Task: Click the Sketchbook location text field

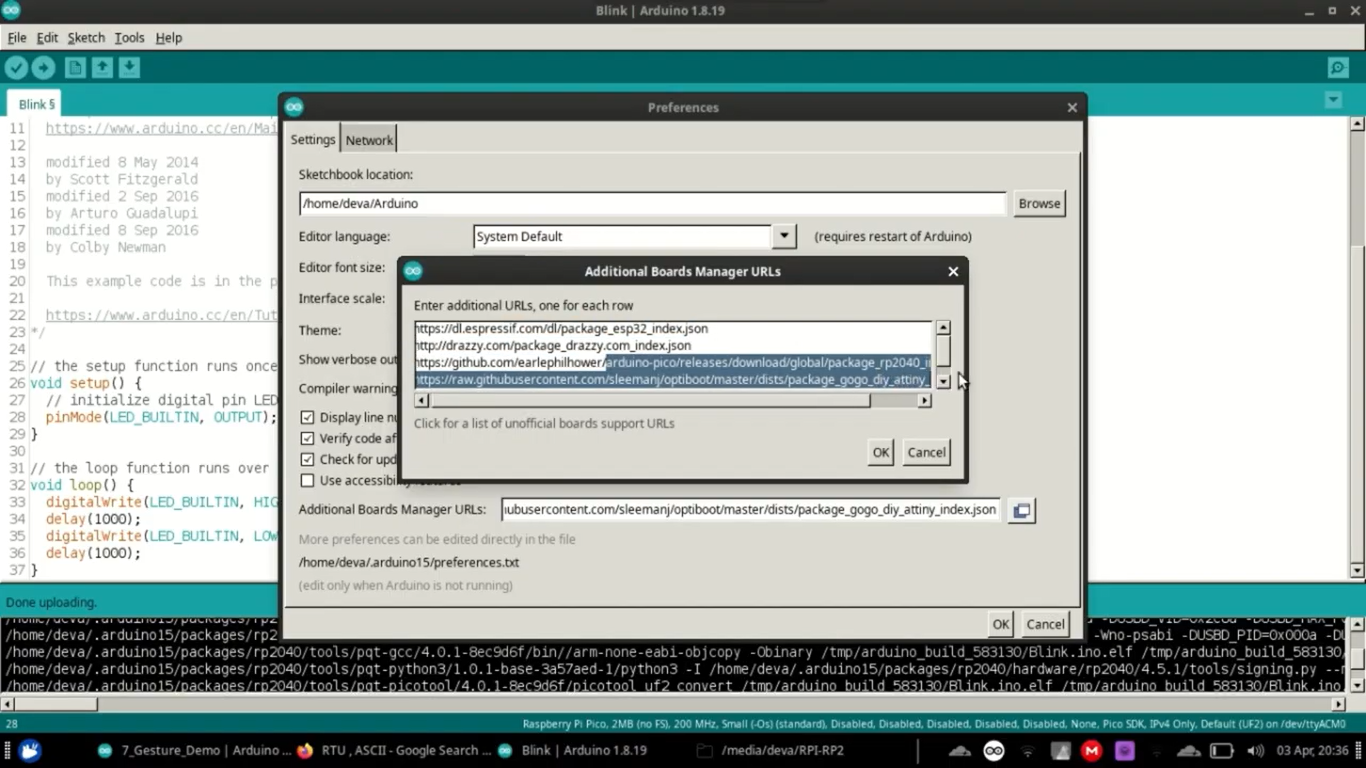Action: [x=652, y=203]
